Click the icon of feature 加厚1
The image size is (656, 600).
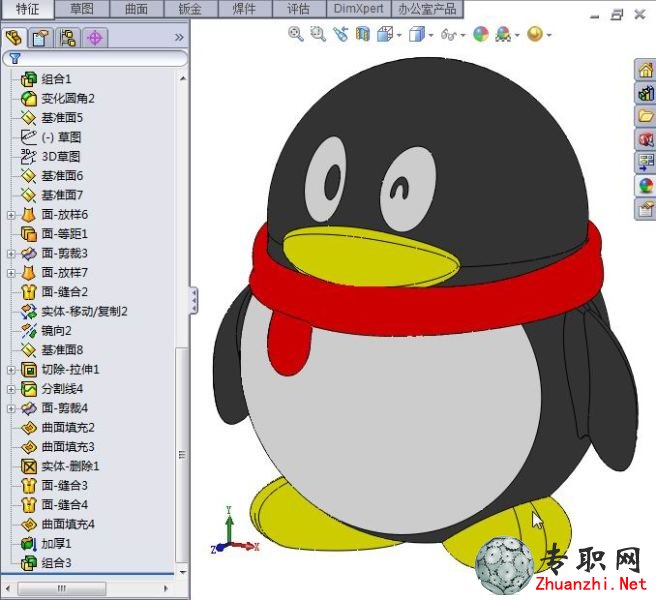[29, 544]
